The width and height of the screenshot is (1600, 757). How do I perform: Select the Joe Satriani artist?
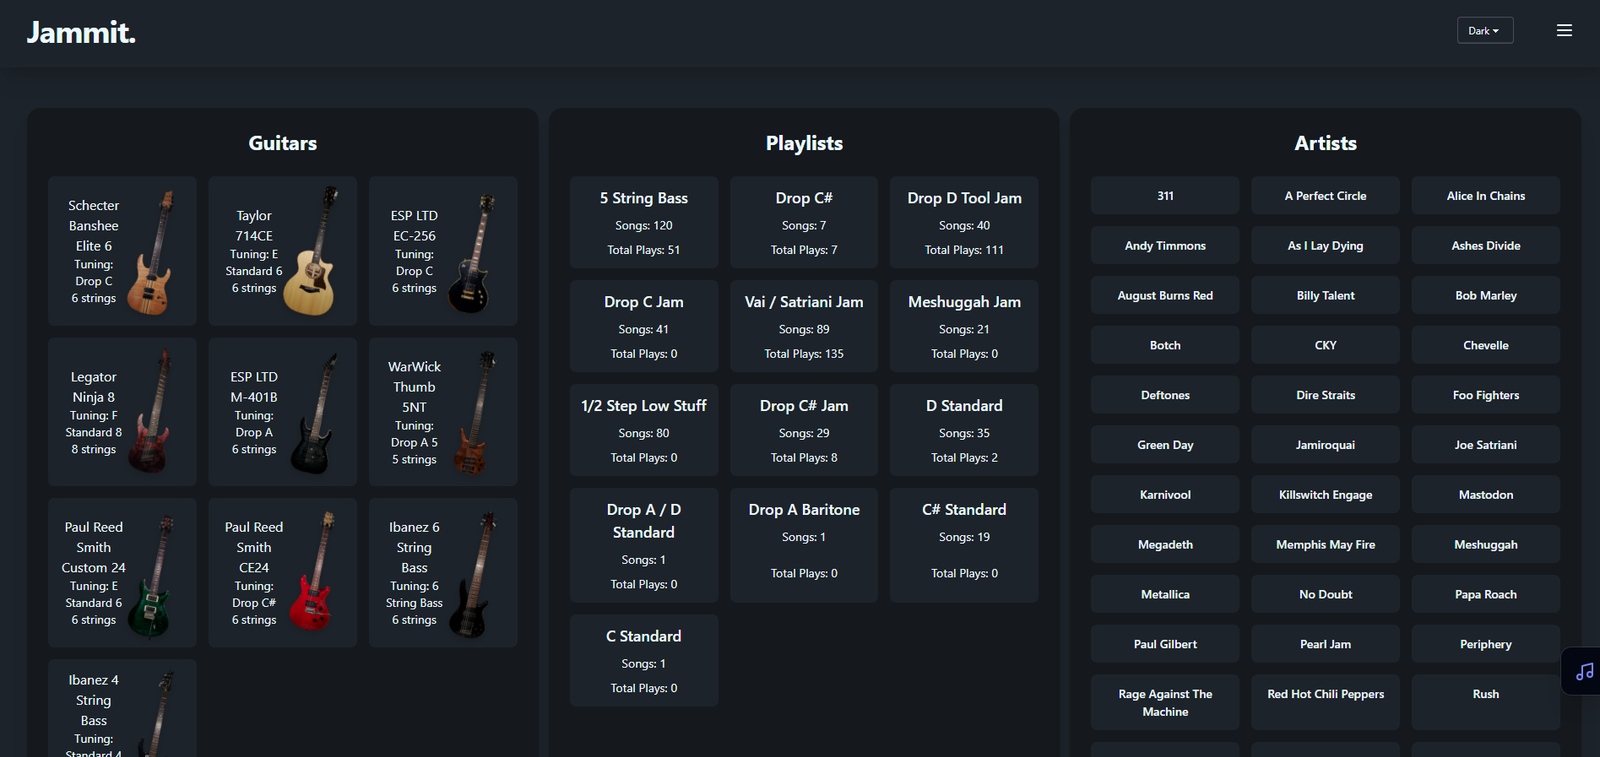tap(1486, 445)
